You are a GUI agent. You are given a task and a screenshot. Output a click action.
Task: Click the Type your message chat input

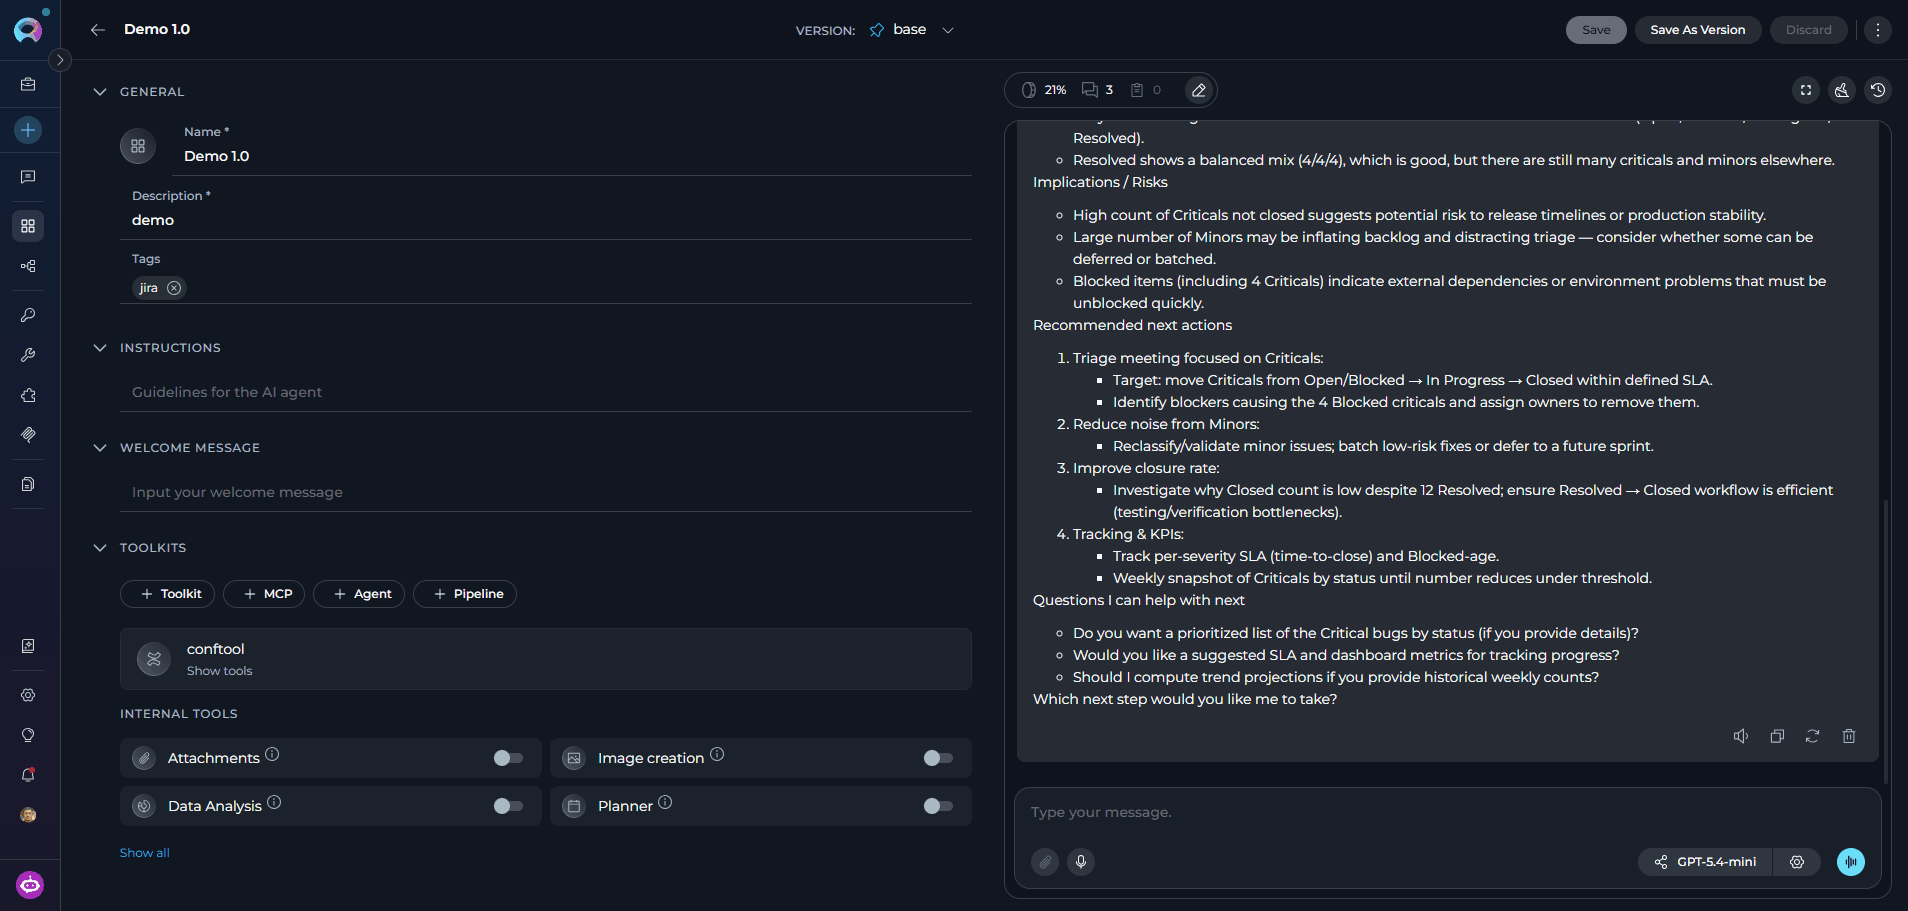point(1447,812)
